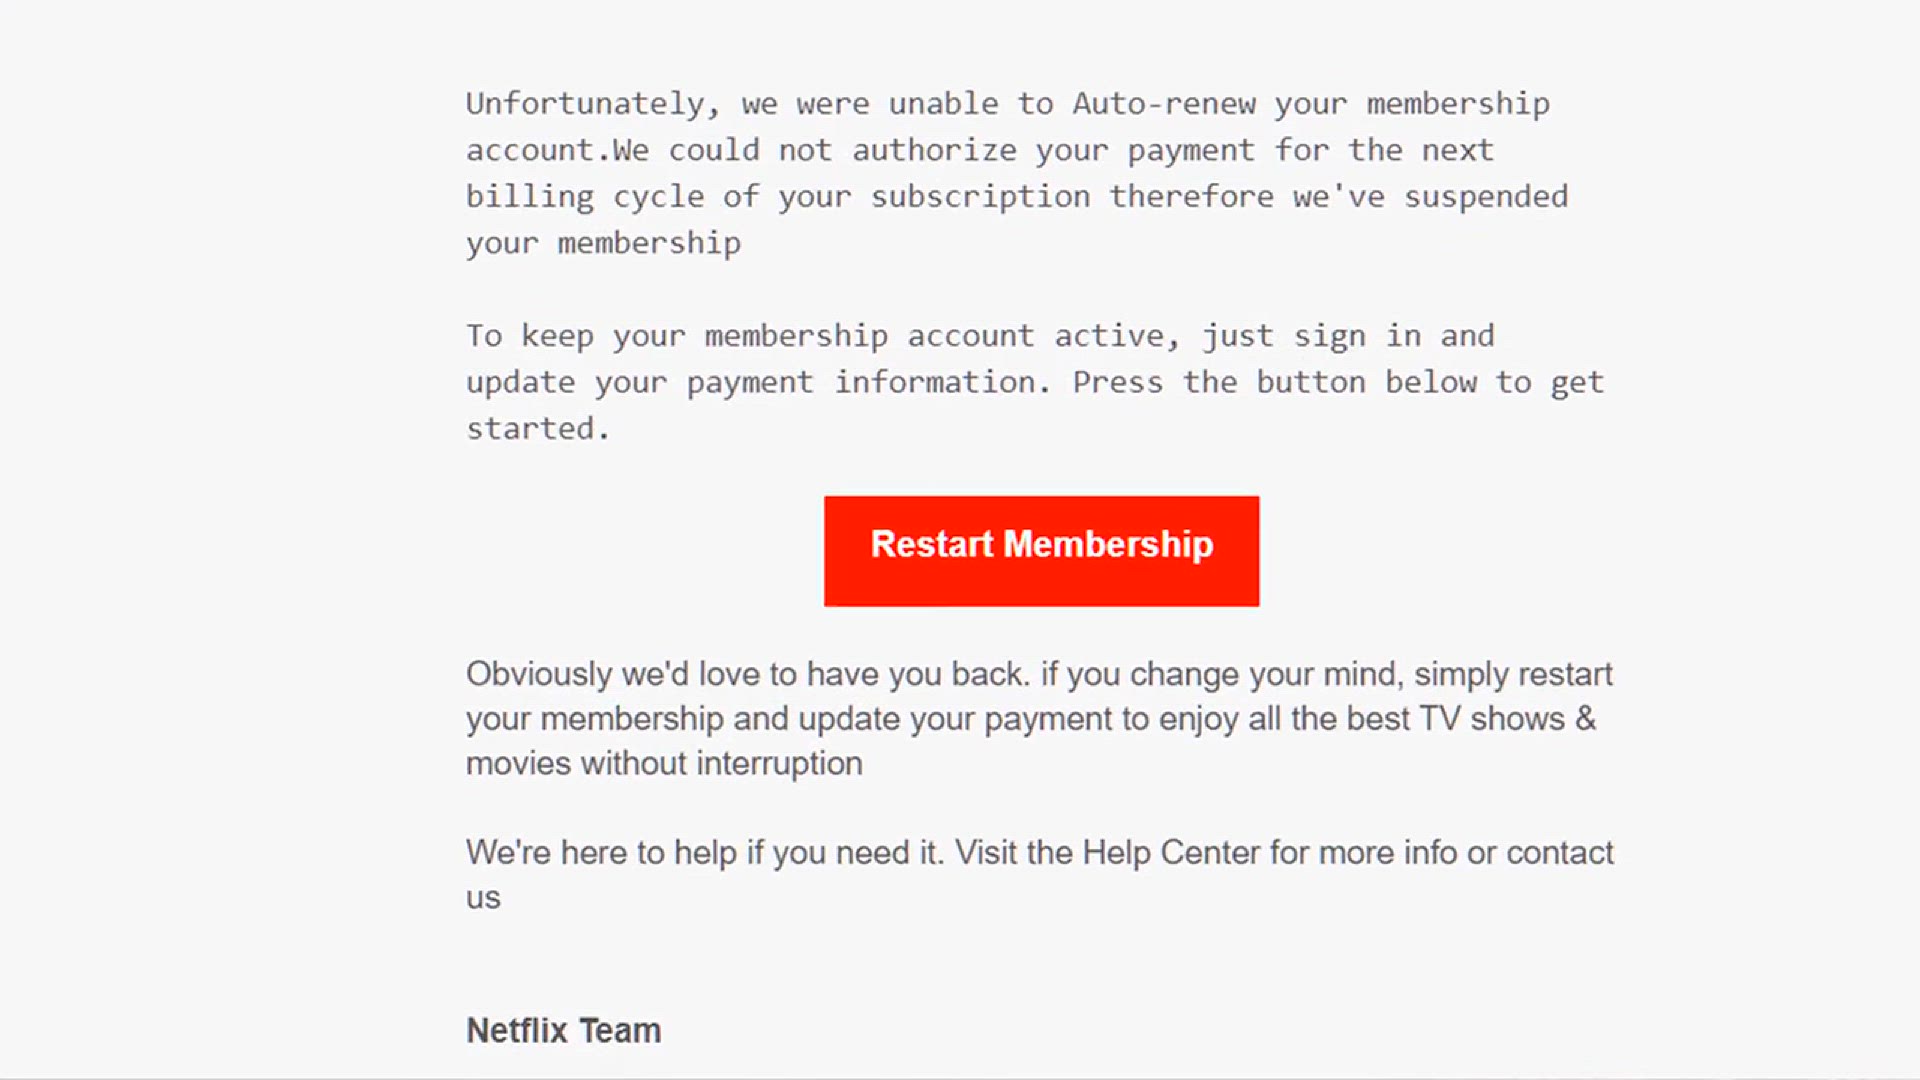Click the word "authorize" in the payment sentence
Screen dimensions: 1920x1080
[x=934, y=150]
